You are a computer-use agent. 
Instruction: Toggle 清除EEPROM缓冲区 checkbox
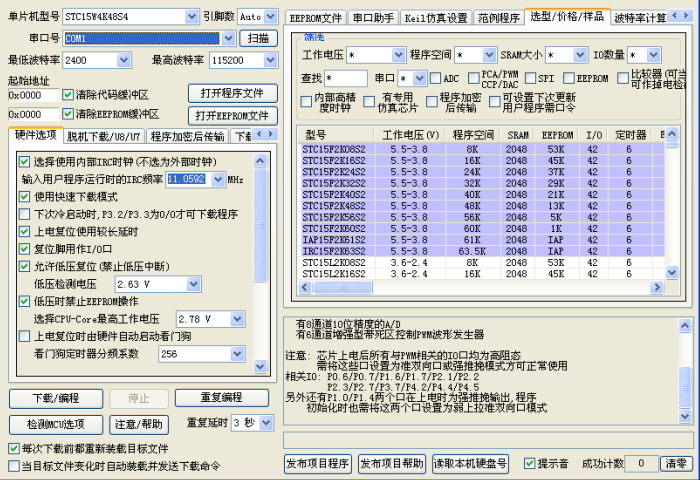pyautogui.click(x=68, y=114)
